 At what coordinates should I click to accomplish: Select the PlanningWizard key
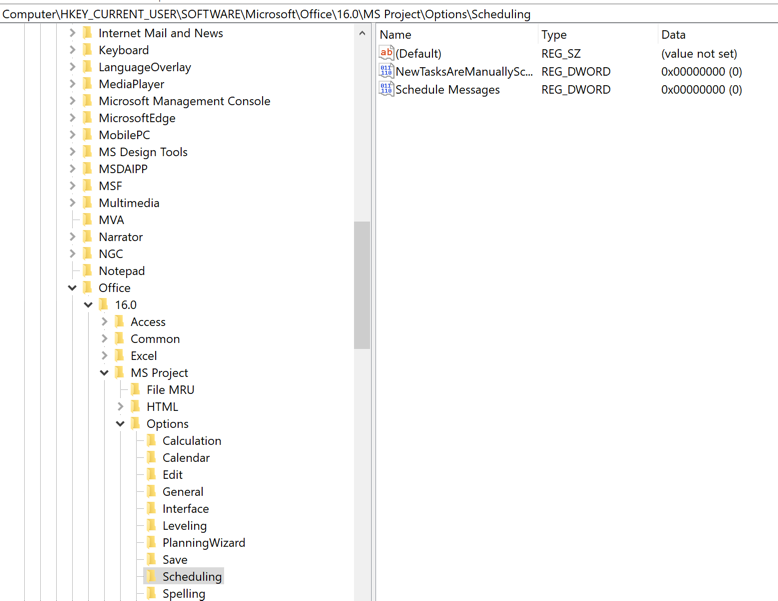[x=204, y=542]
